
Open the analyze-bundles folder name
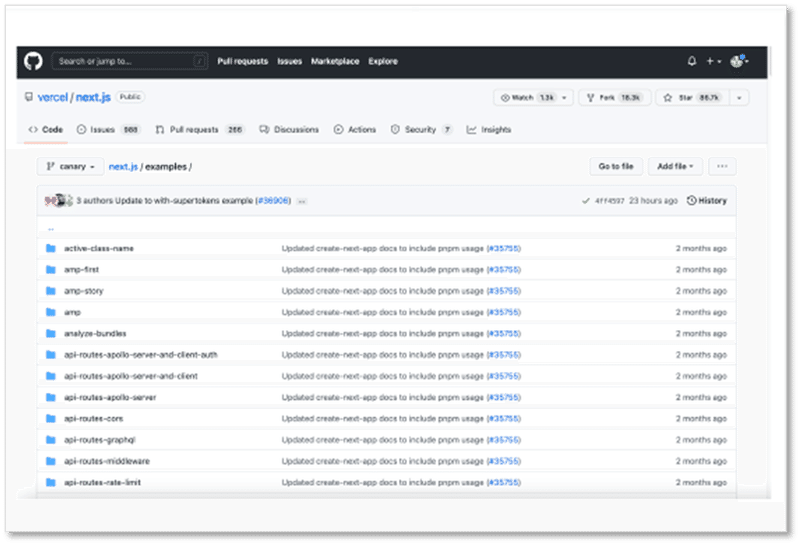coord(95,334)
